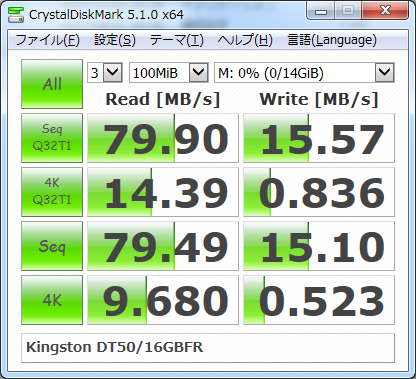Click the 4K Q32T1 write result 0.836

click(319, 192)
